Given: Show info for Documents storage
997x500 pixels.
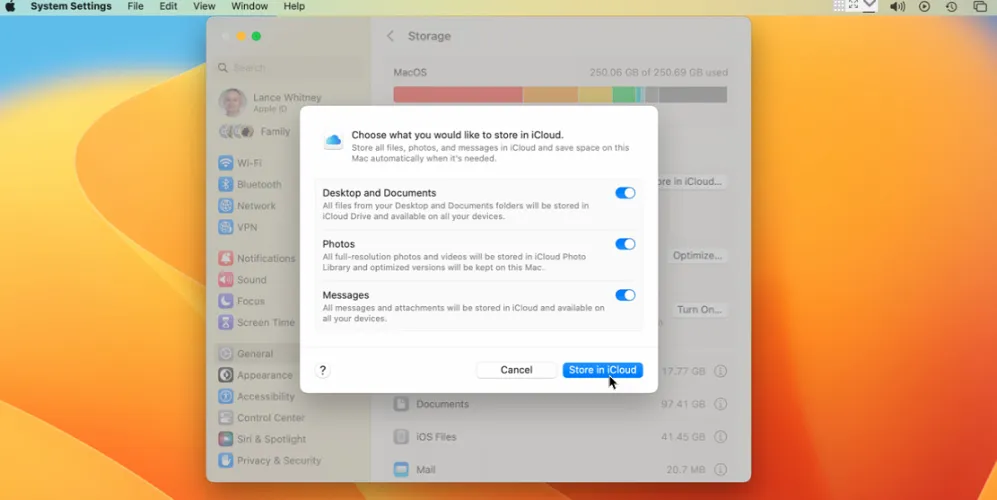Looking at the screenshot, I should [720, 404].
